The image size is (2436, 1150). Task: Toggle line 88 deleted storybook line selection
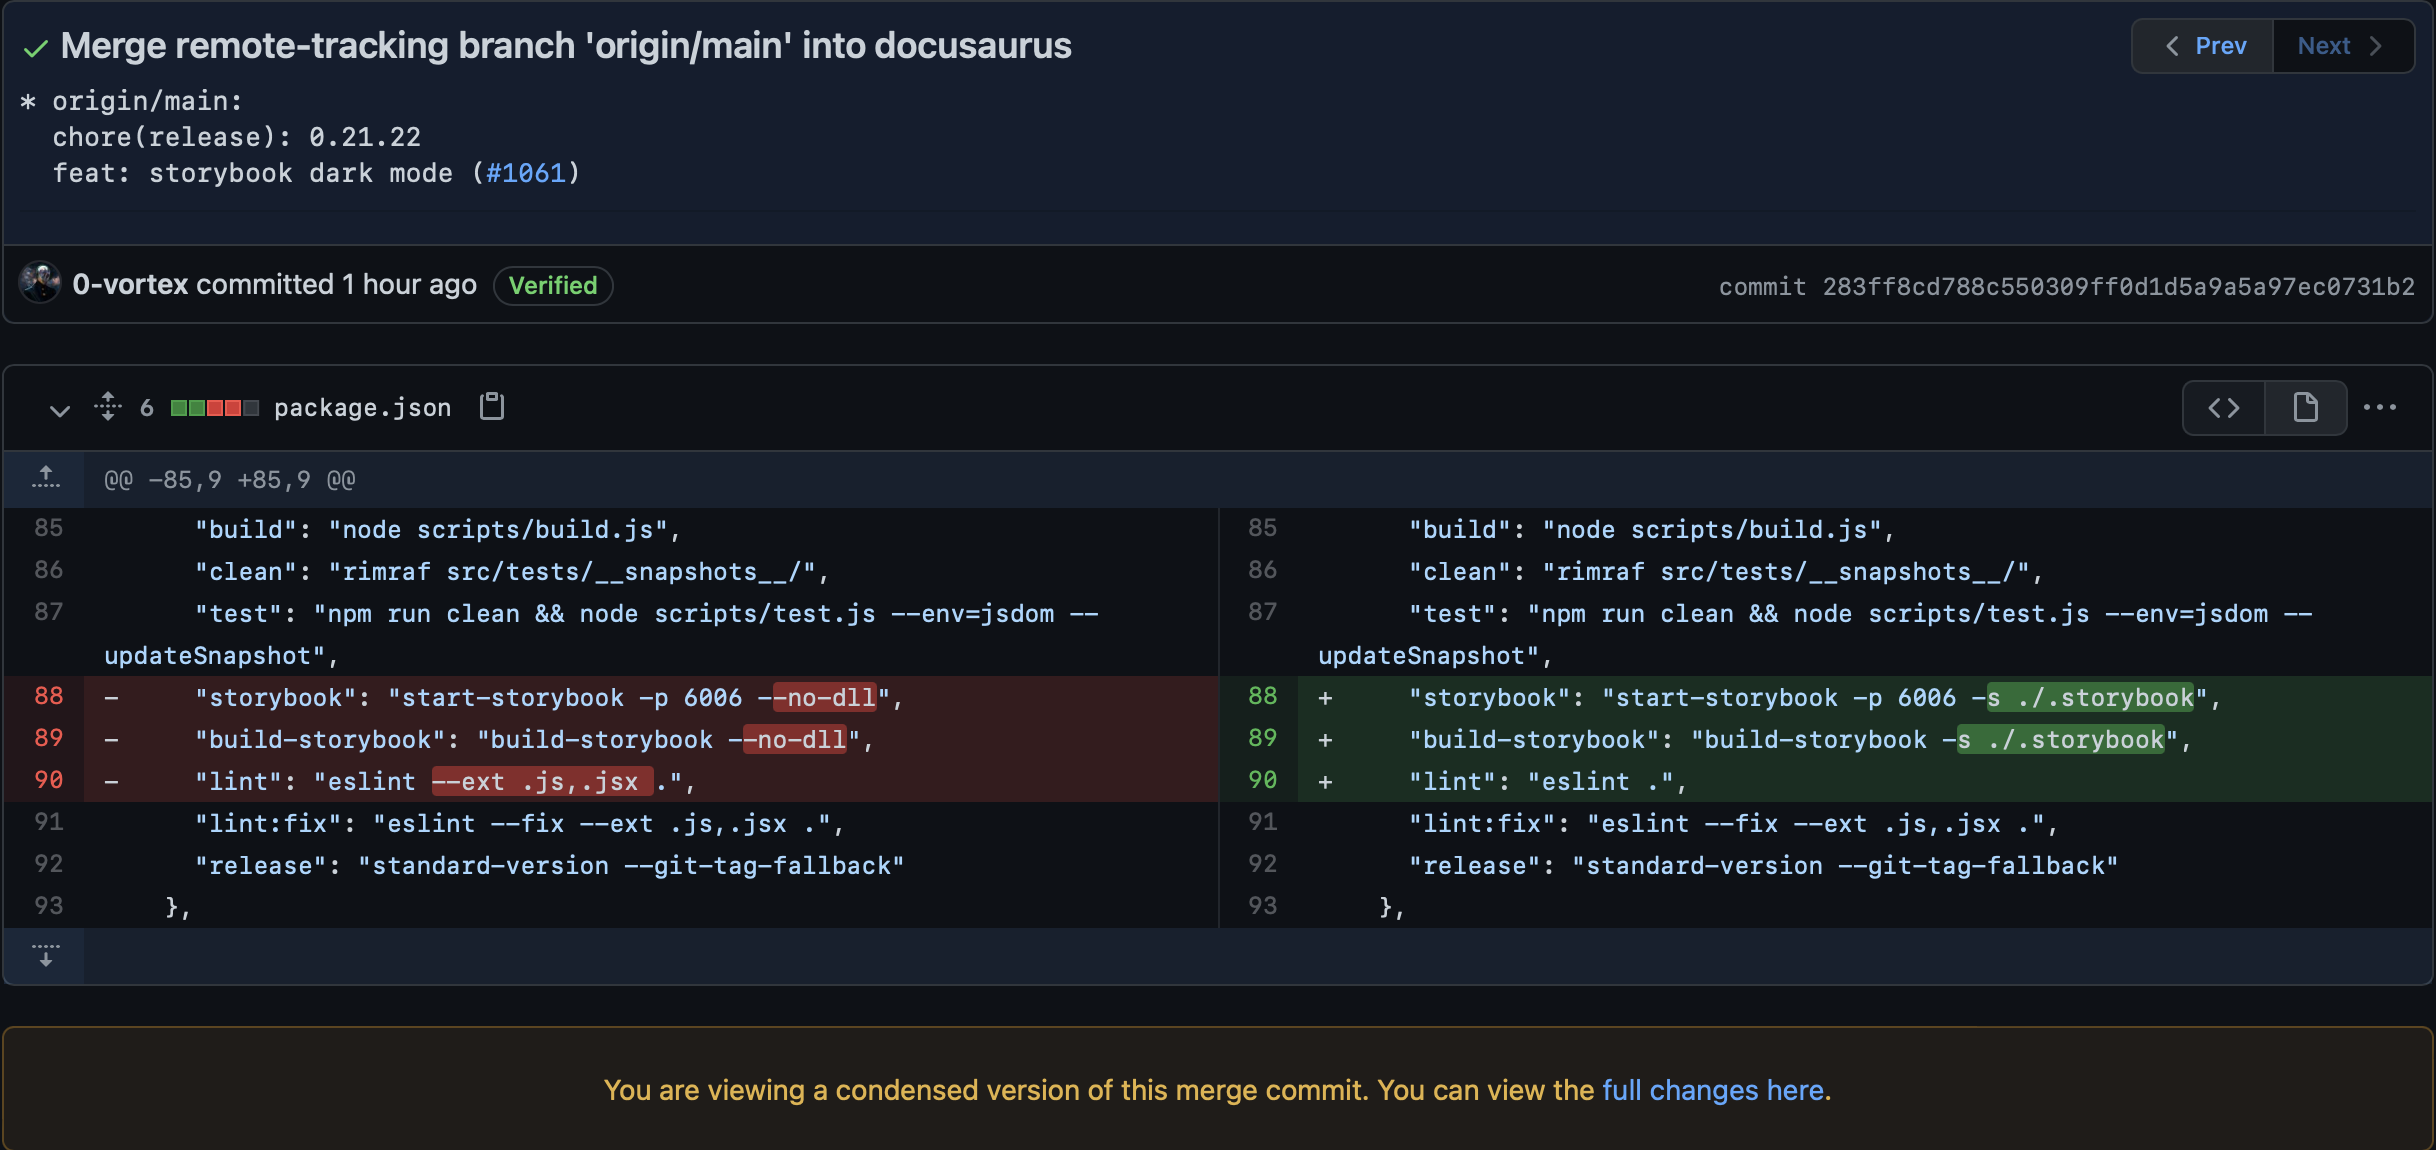click(x=48, y=696)
